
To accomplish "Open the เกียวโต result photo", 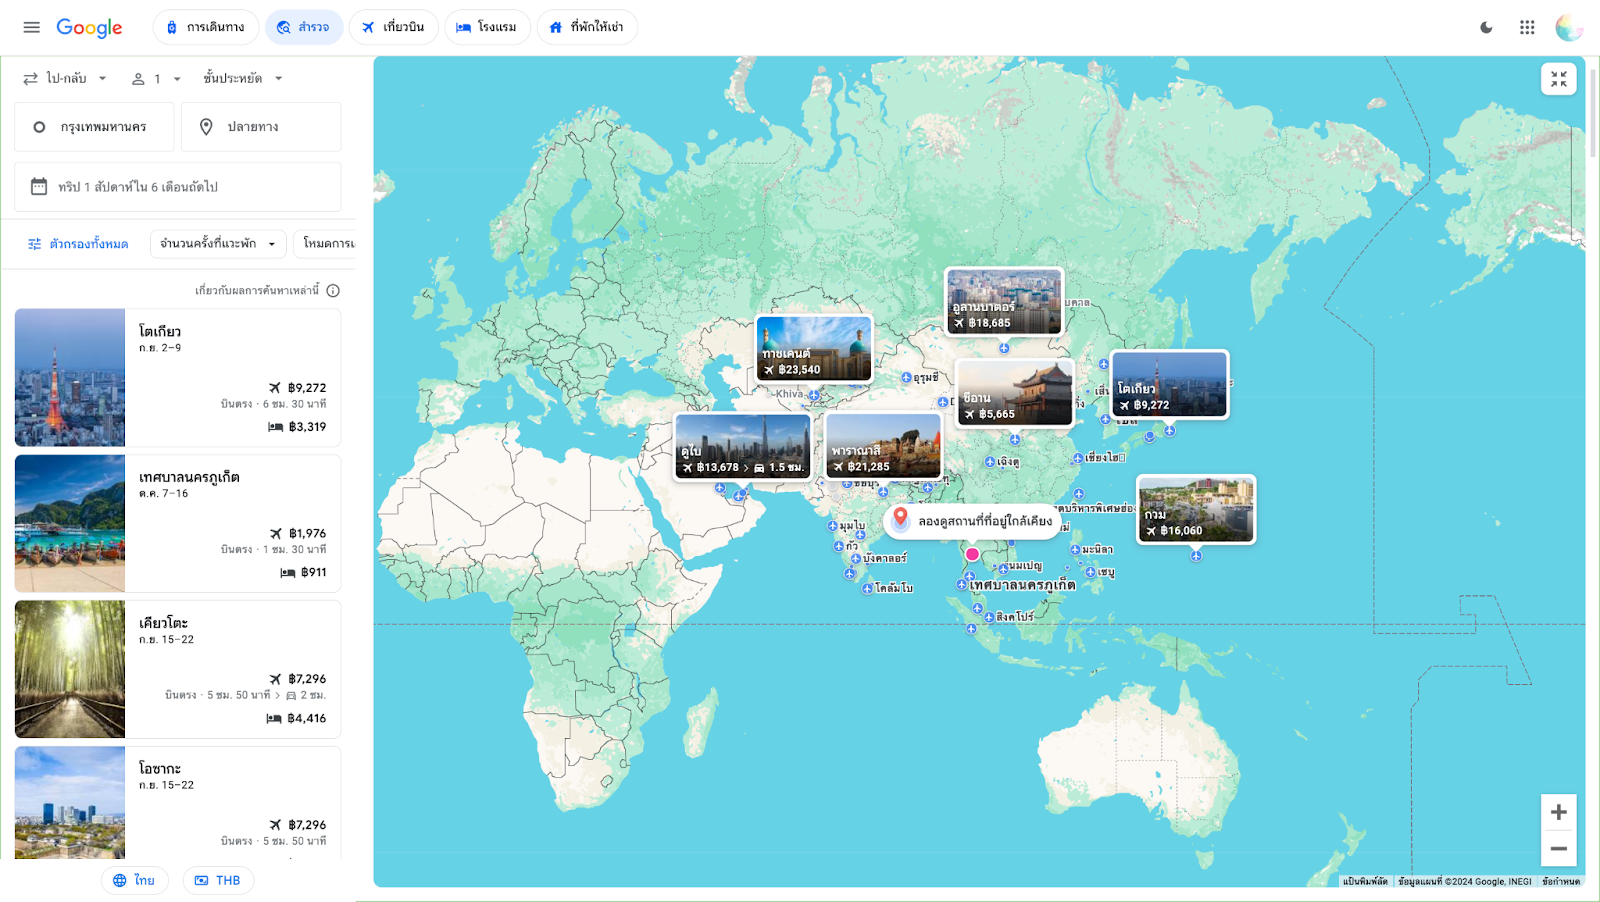I will [x=70, y=669].
